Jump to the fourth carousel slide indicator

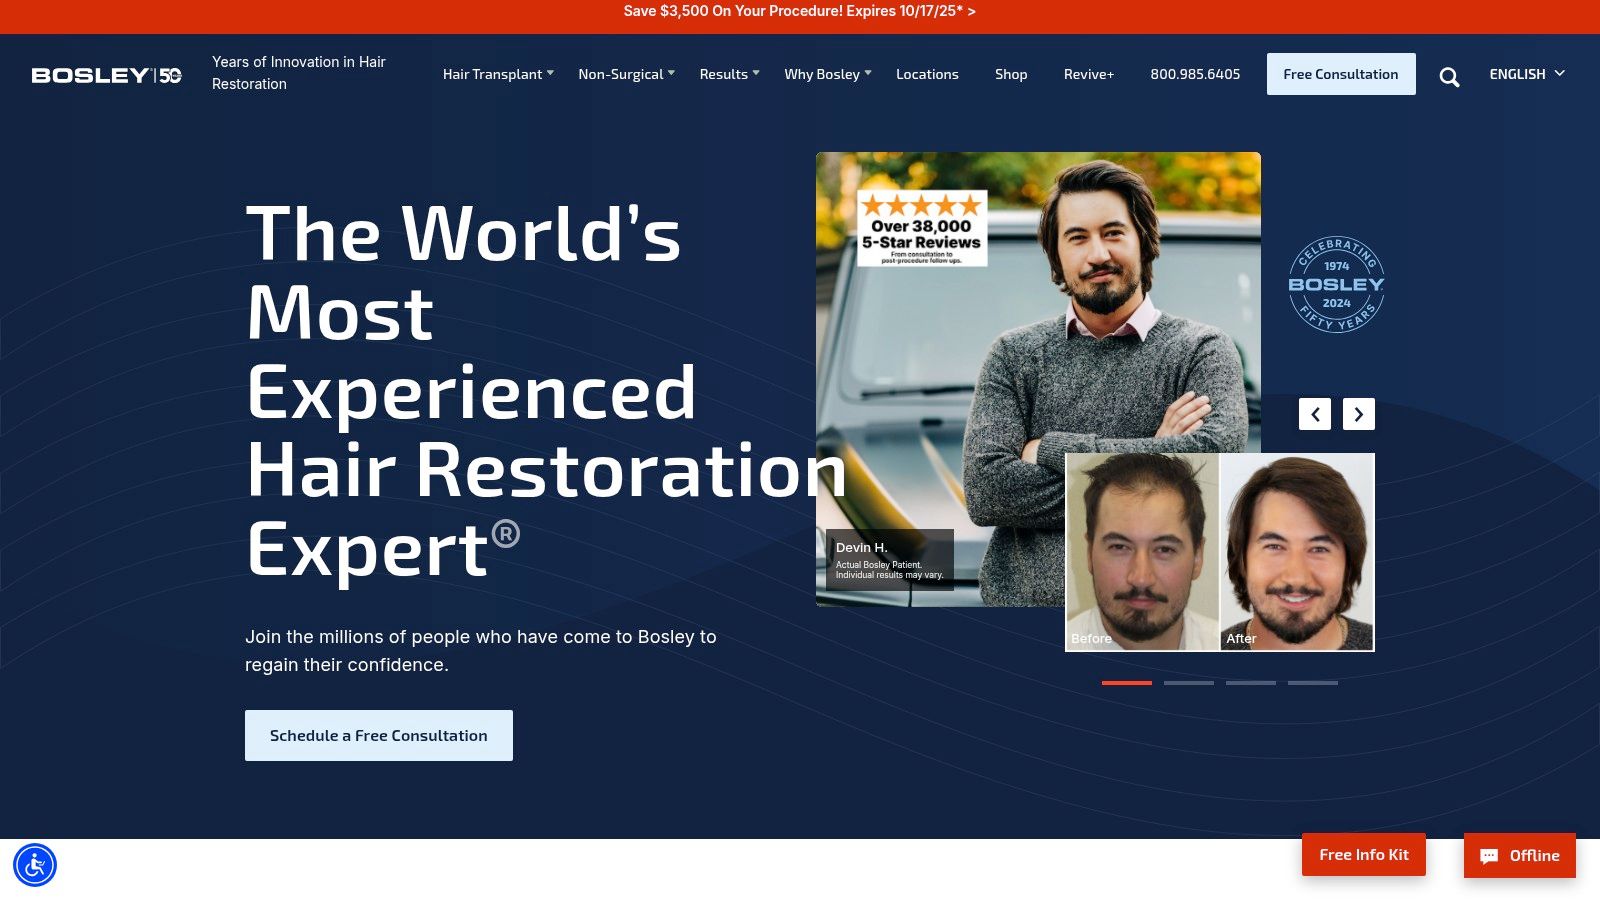click(x=1313, y=683)
